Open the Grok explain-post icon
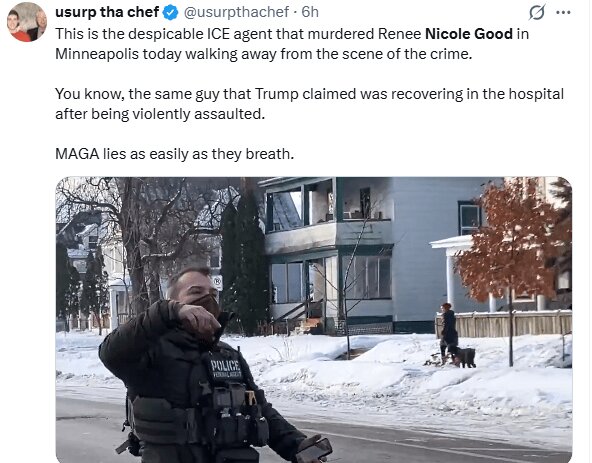 [536, 12]
